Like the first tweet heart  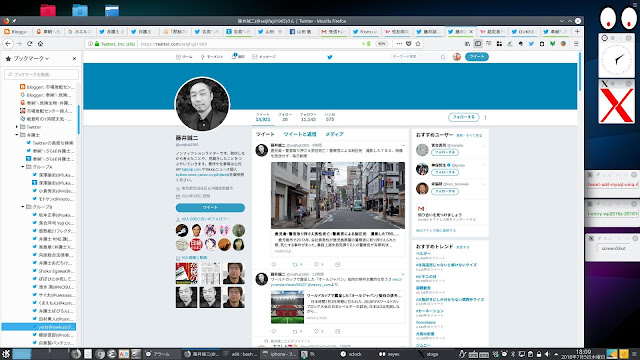[316, 264]
